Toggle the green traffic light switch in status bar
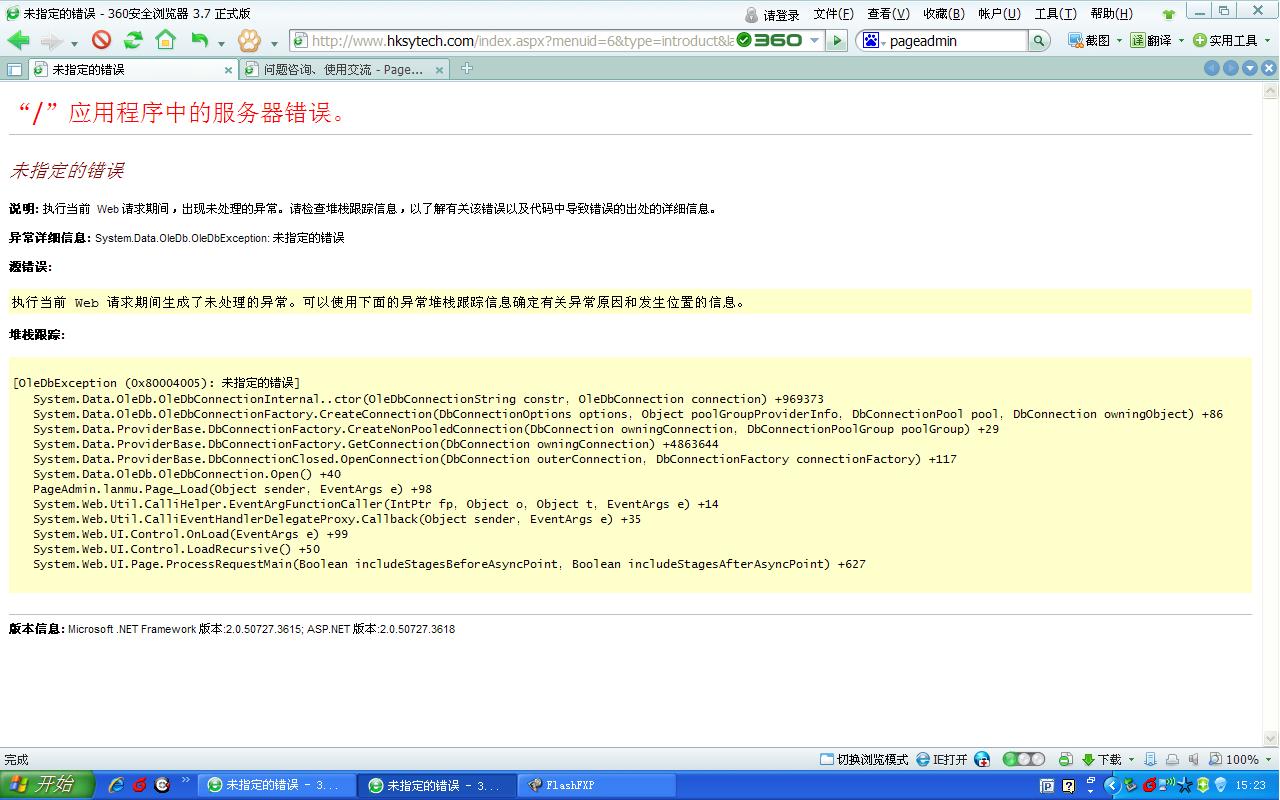 (1023, 759)
